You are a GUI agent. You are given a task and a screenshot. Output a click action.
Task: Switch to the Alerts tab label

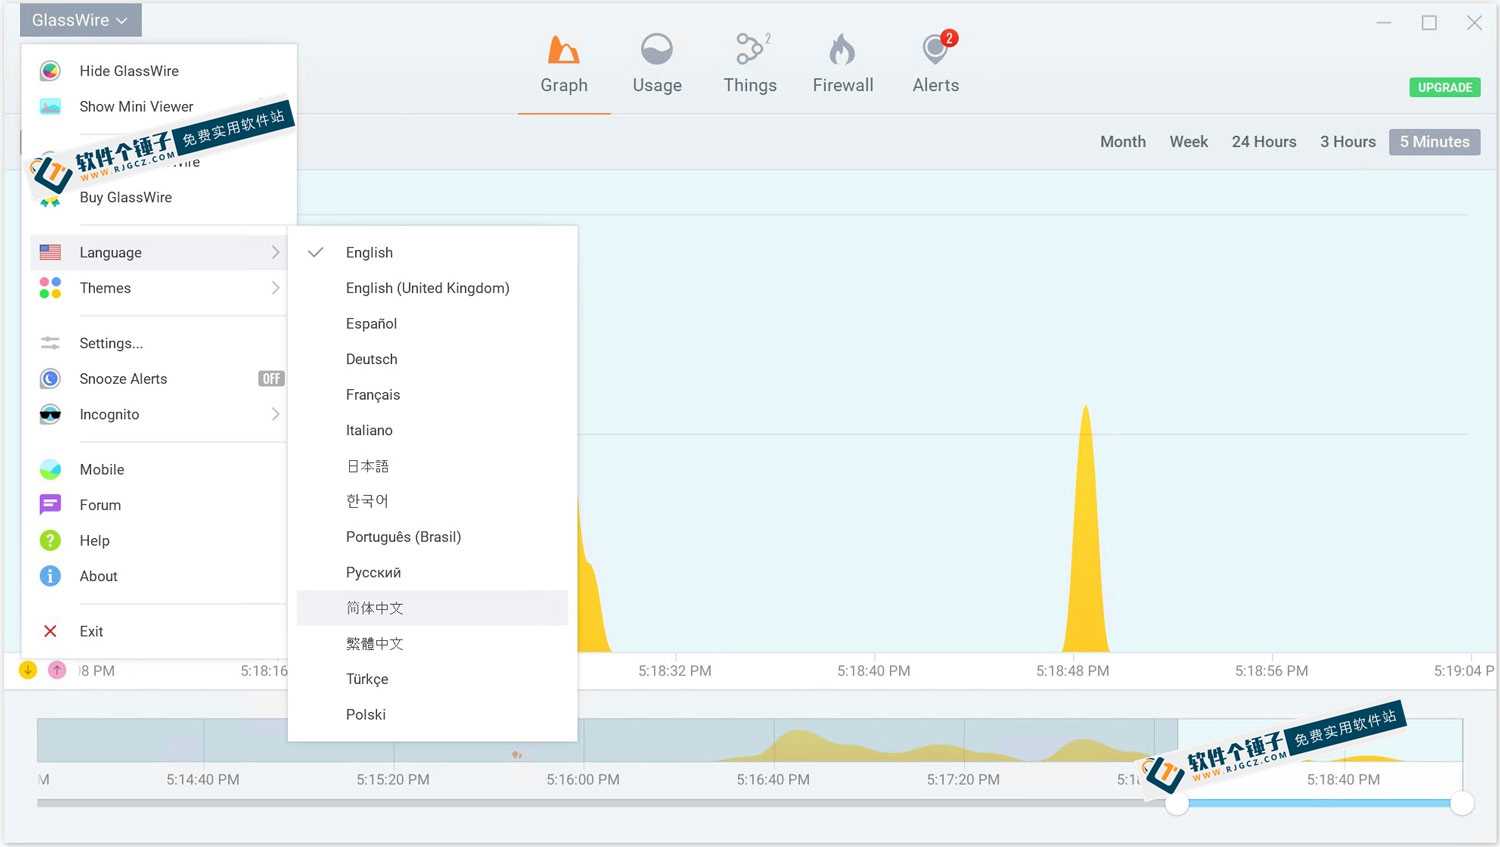[x=936, y=86]
